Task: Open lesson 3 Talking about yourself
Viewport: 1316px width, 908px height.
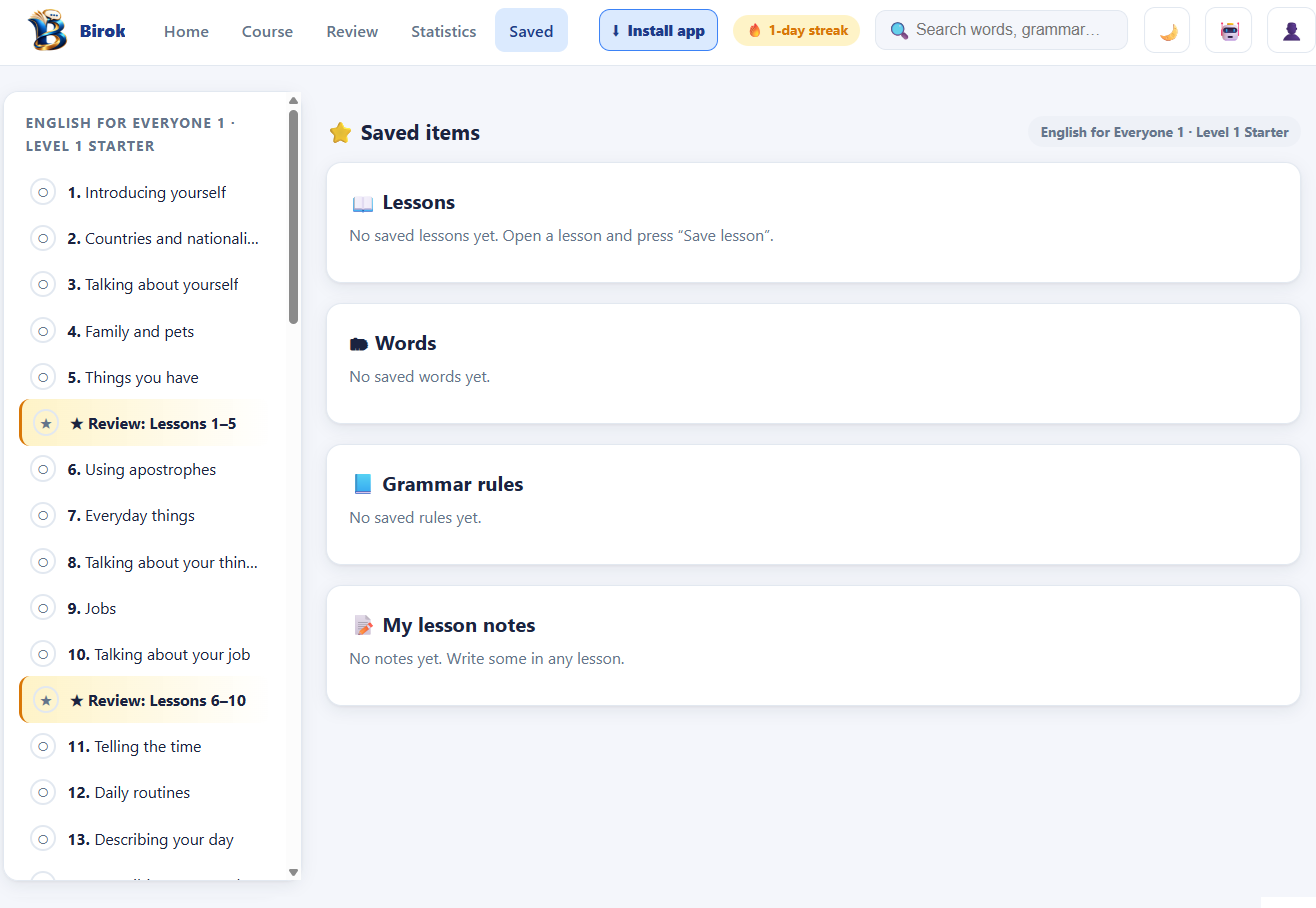Action: [153, 284]
